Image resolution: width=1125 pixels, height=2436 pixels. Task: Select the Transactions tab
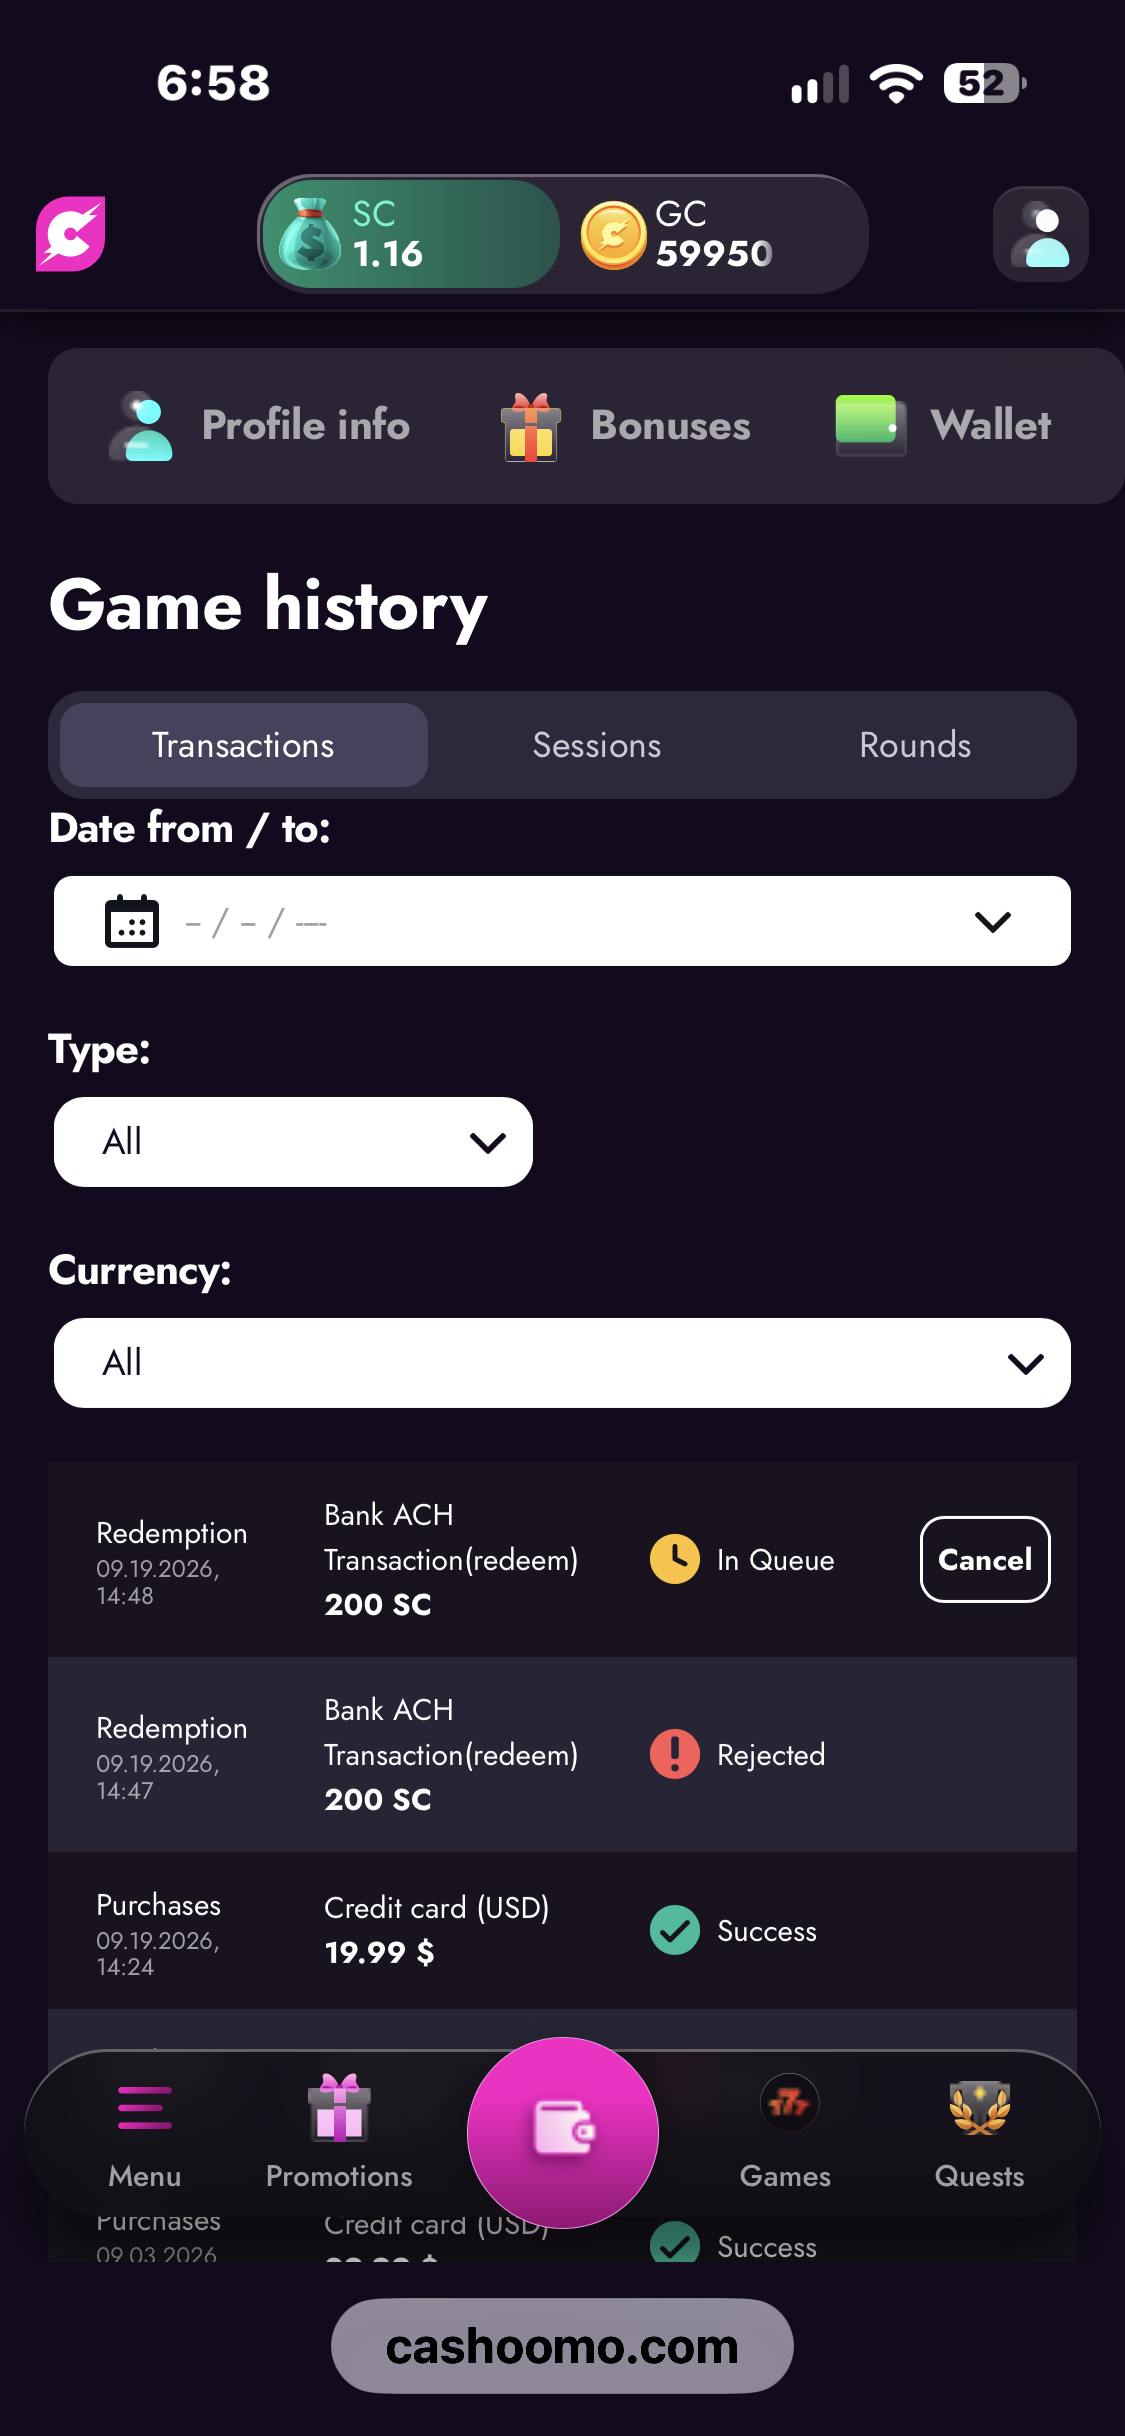click(x=244, y=745)
